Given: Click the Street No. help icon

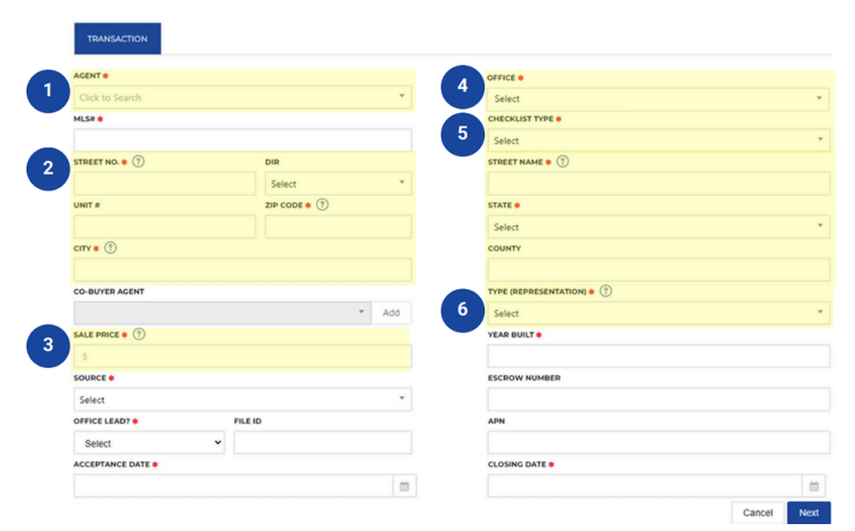Looking at the screenshot, I should coord(138,162).
